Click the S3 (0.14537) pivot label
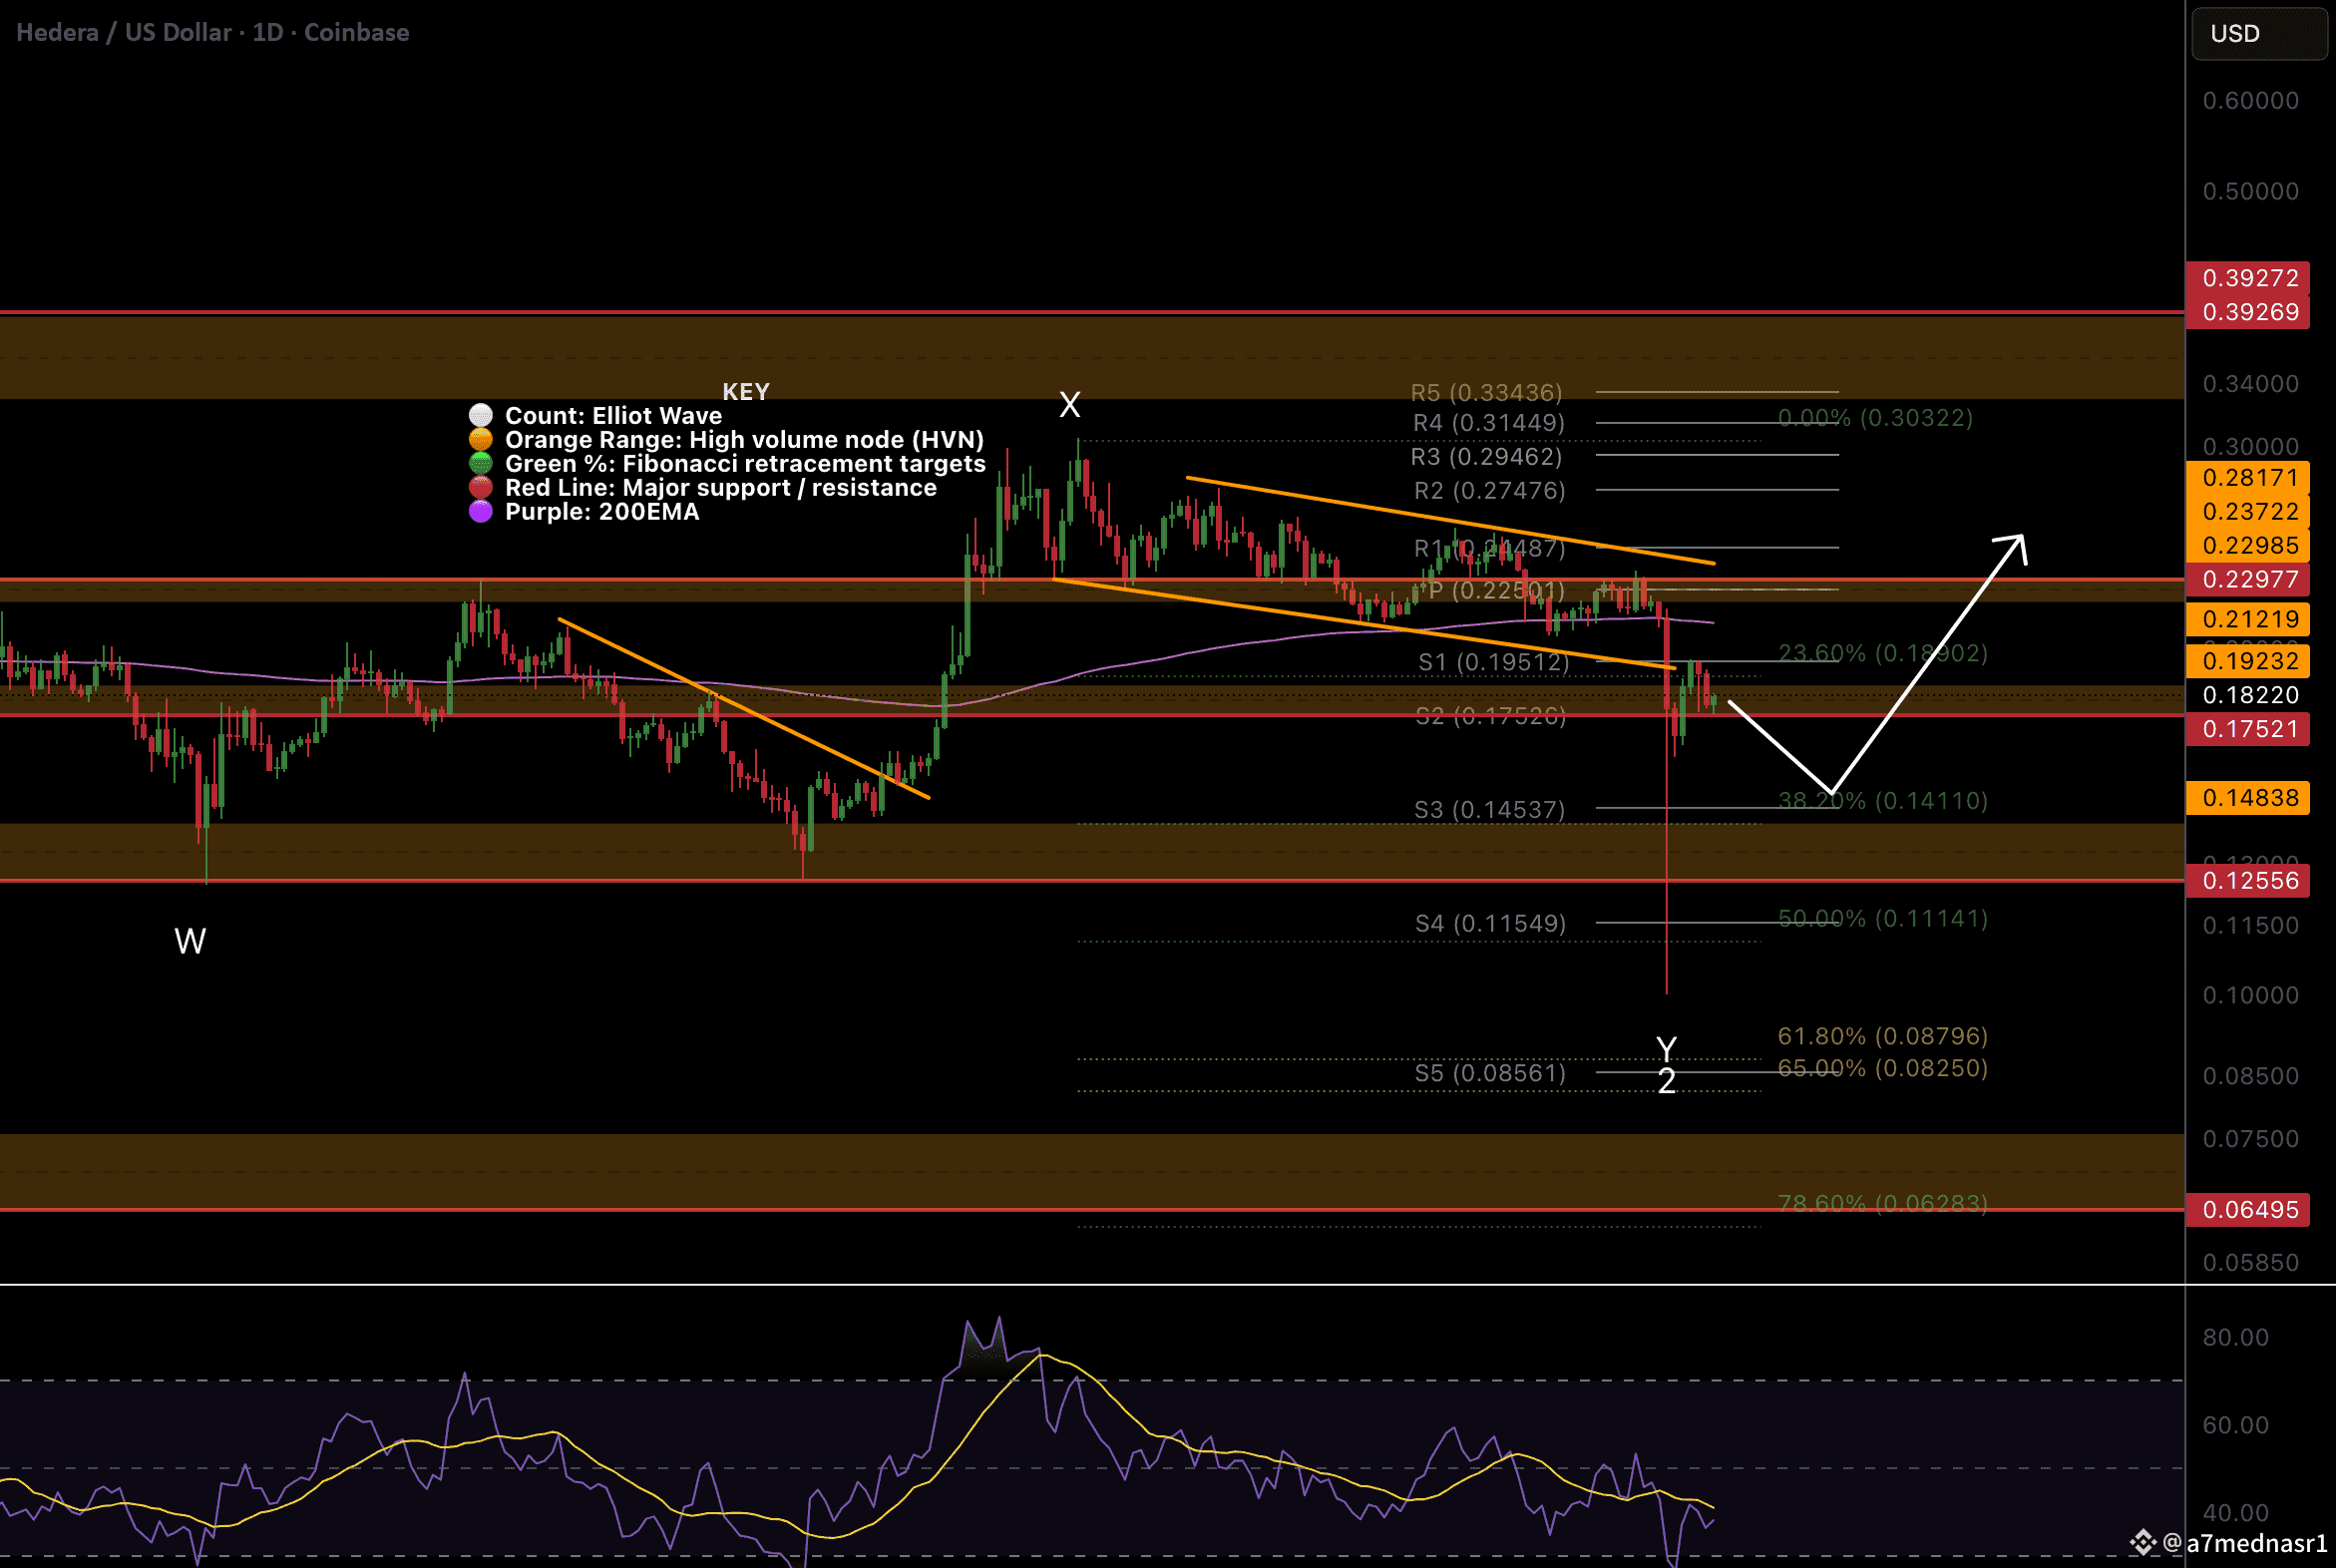 tap(1489, 809)
